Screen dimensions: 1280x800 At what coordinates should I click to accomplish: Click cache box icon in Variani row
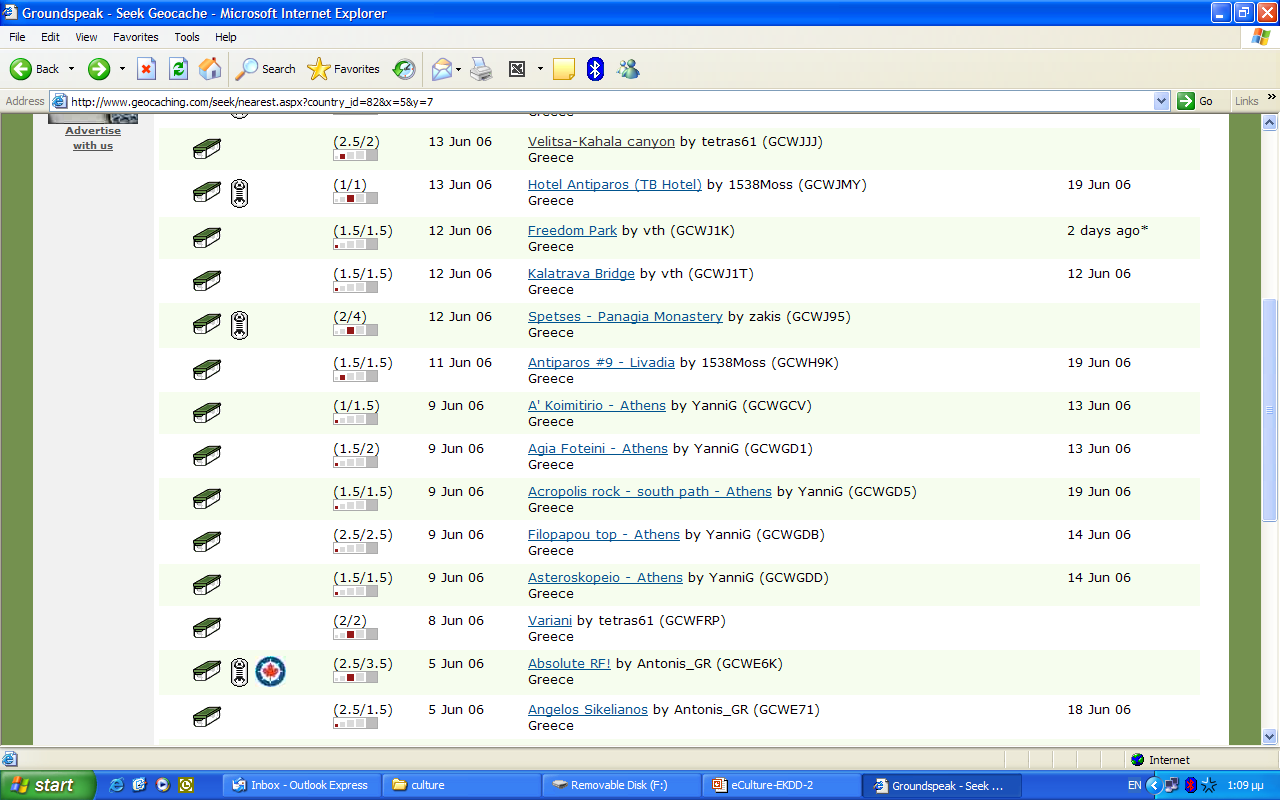207,628
